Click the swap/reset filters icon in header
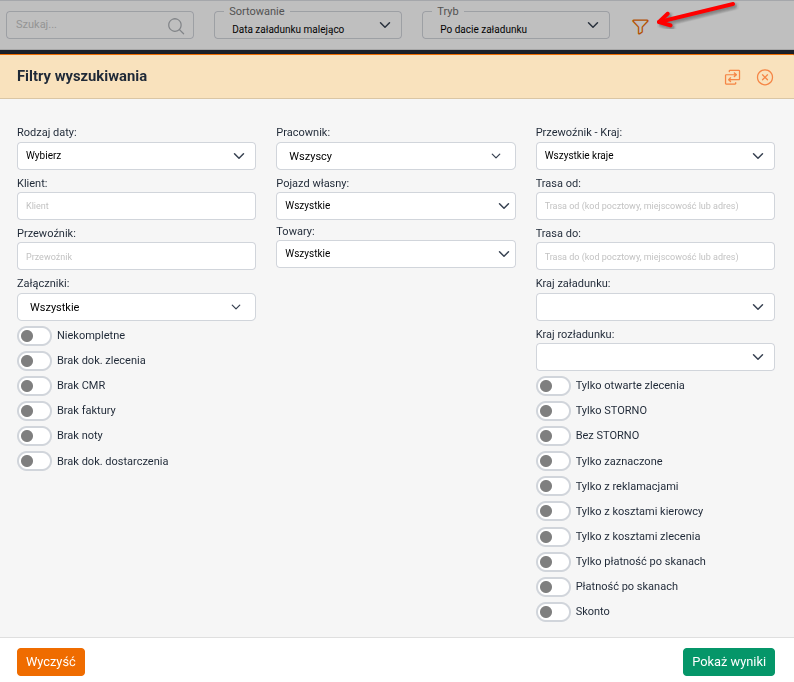This screenshot has width=794, height=682. coord(733,77)
